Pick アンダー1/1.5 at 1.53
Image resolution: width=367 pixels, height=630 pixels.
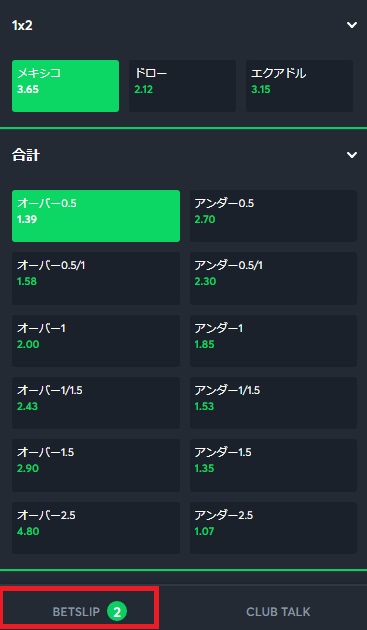[x=273, y=403]
